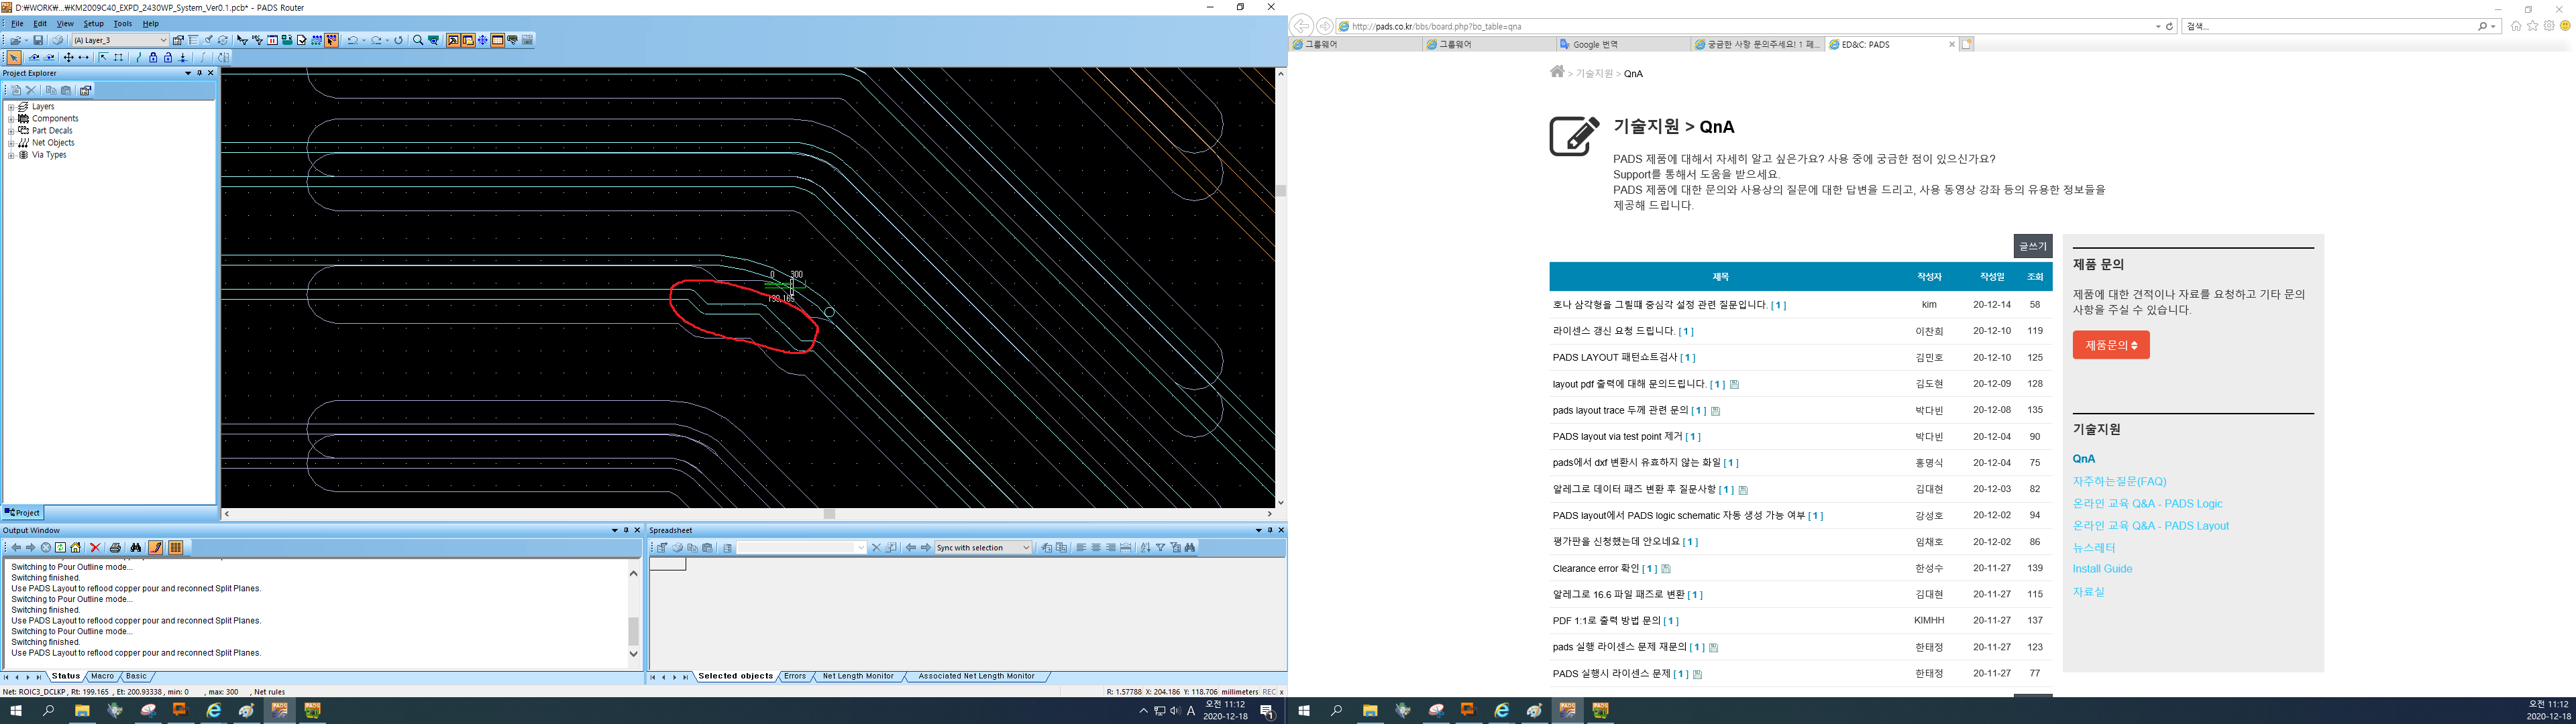Open the DRC filter toolbar icon

click(x=259, y=40)
